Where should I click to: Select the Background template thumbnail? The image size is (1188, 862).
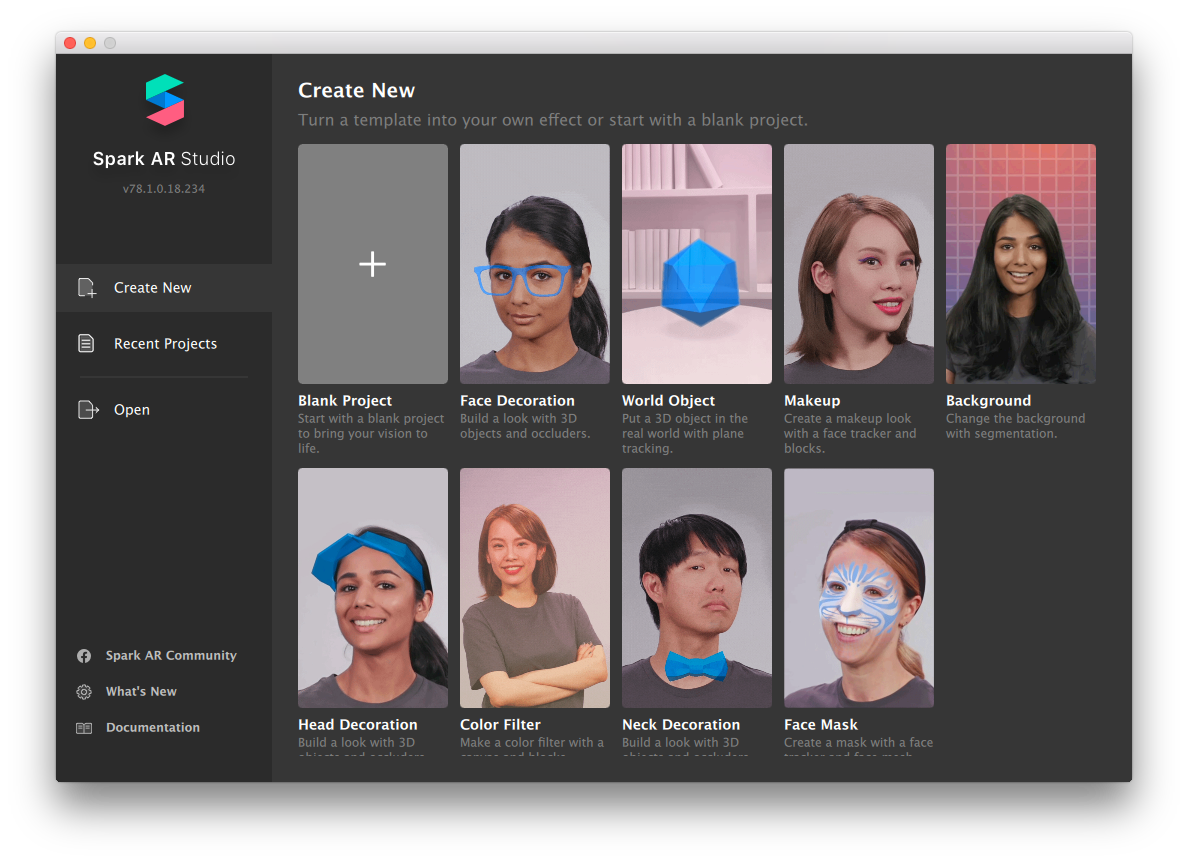[1021, 264]
